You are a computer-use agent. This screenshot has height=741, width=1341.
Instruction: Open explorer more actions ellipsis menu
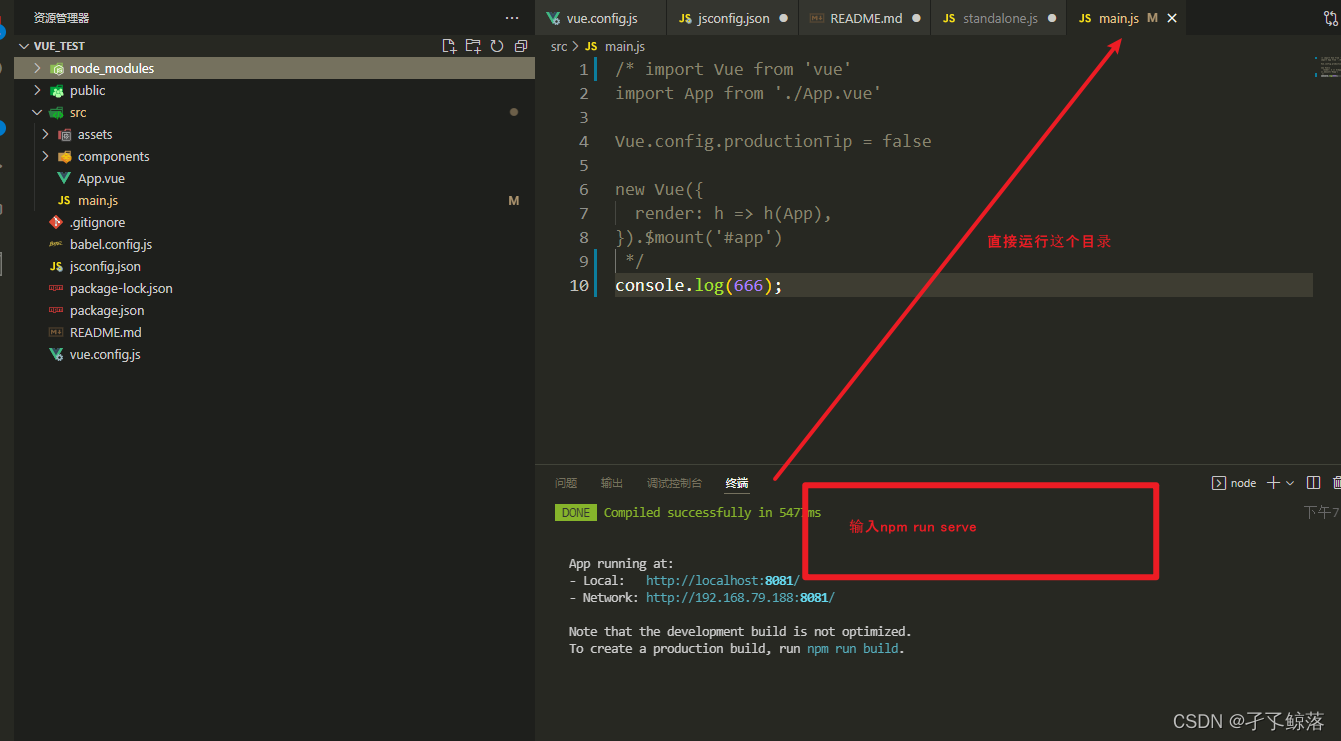coord(512,18)
